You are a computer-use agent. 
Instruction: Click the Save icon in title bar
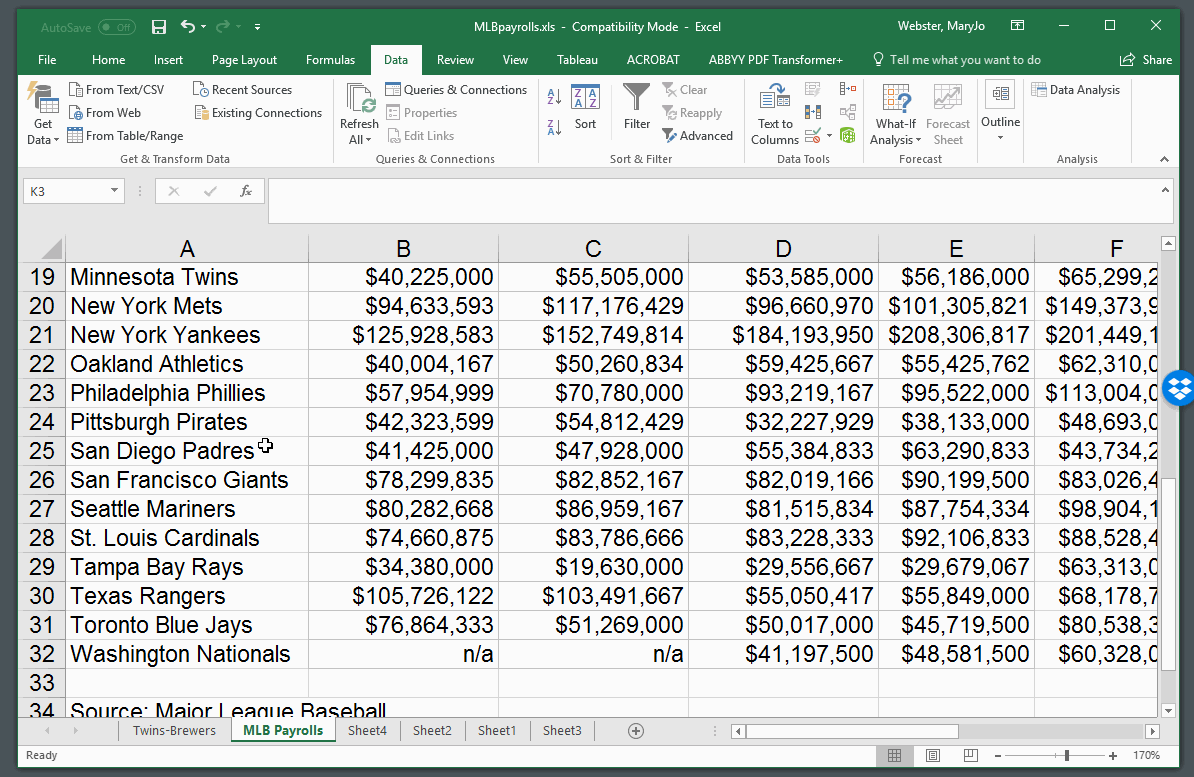pos(158,27)
